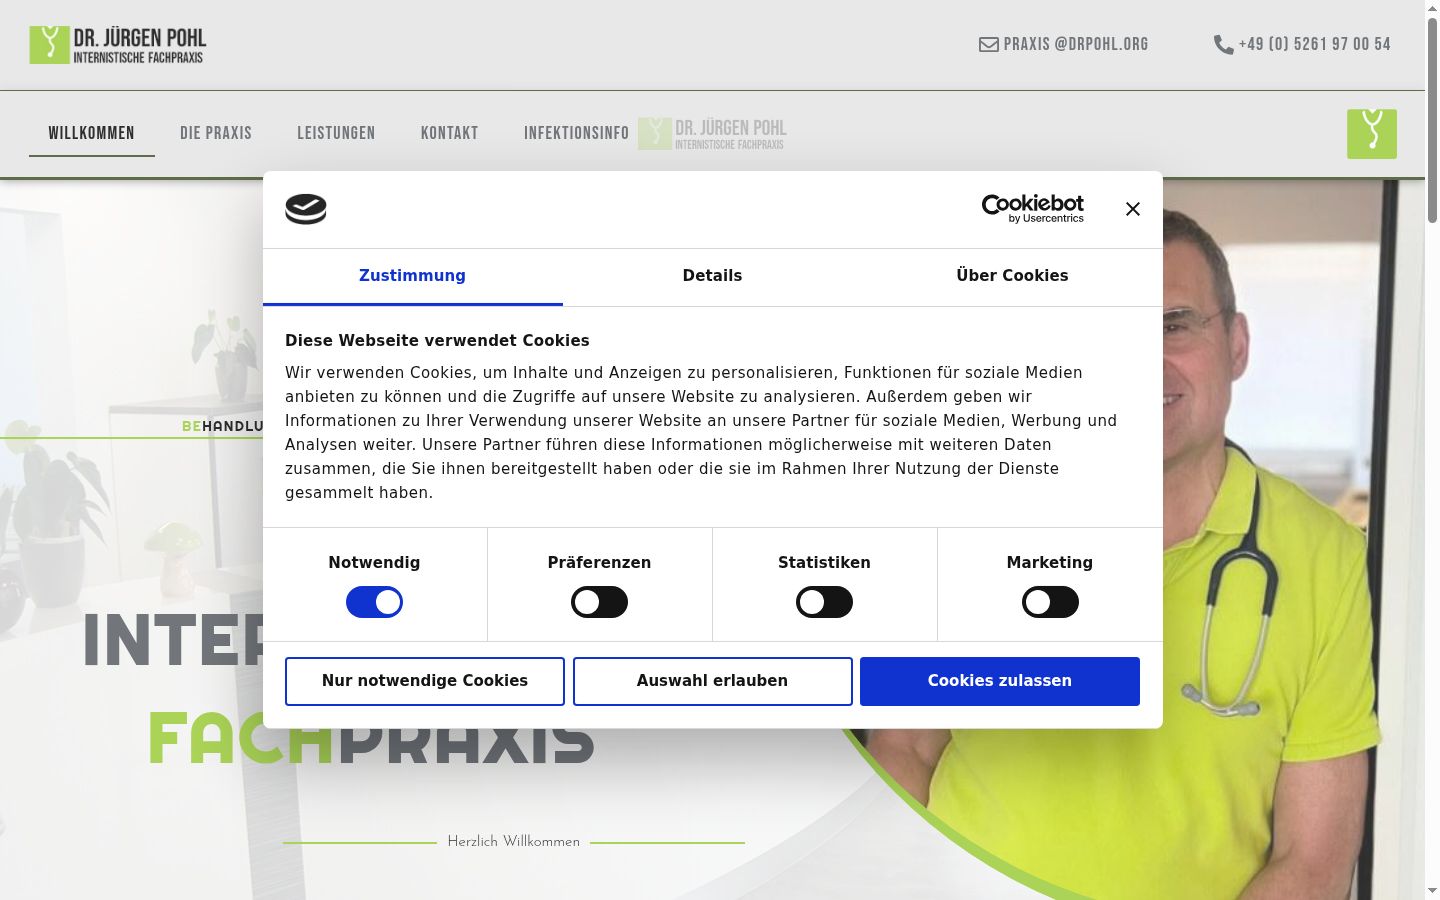Viewport: 1440px width, 900px height.
Task: Click the scrollbar down arrow
Action: click(x=1432, y=891)
